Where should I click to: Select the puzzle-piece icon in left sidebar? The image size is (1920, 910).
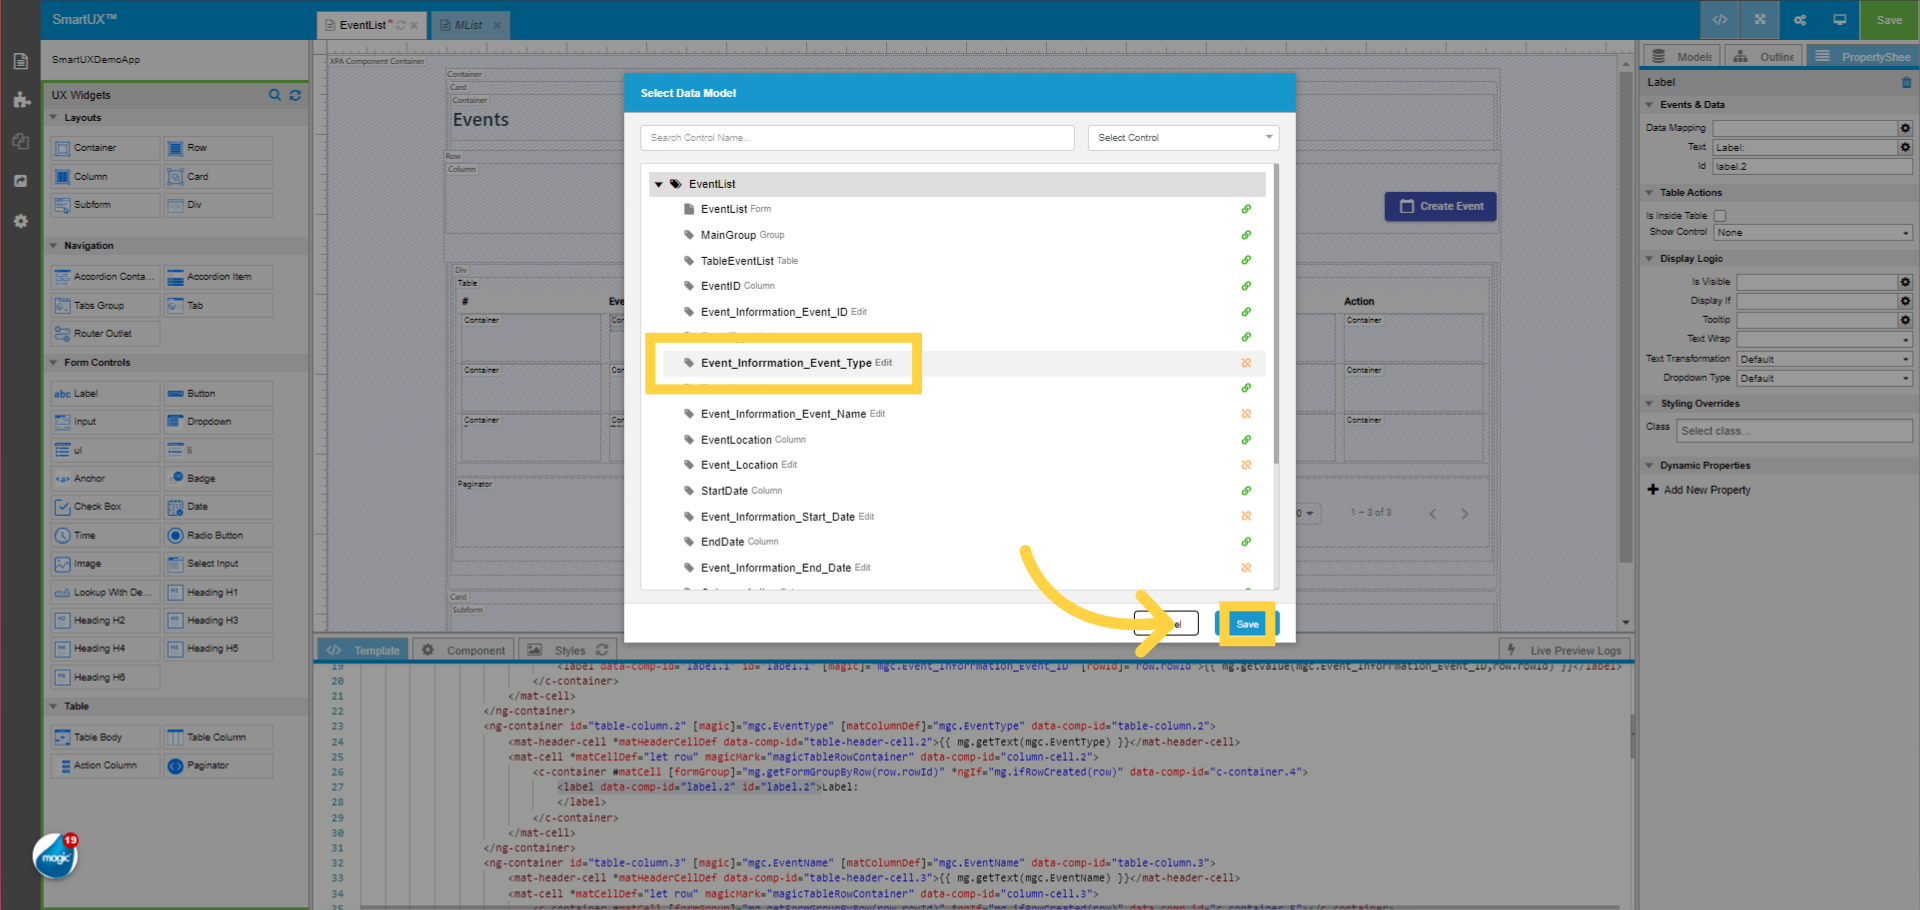pyautogui.click(x=20, y=100)
